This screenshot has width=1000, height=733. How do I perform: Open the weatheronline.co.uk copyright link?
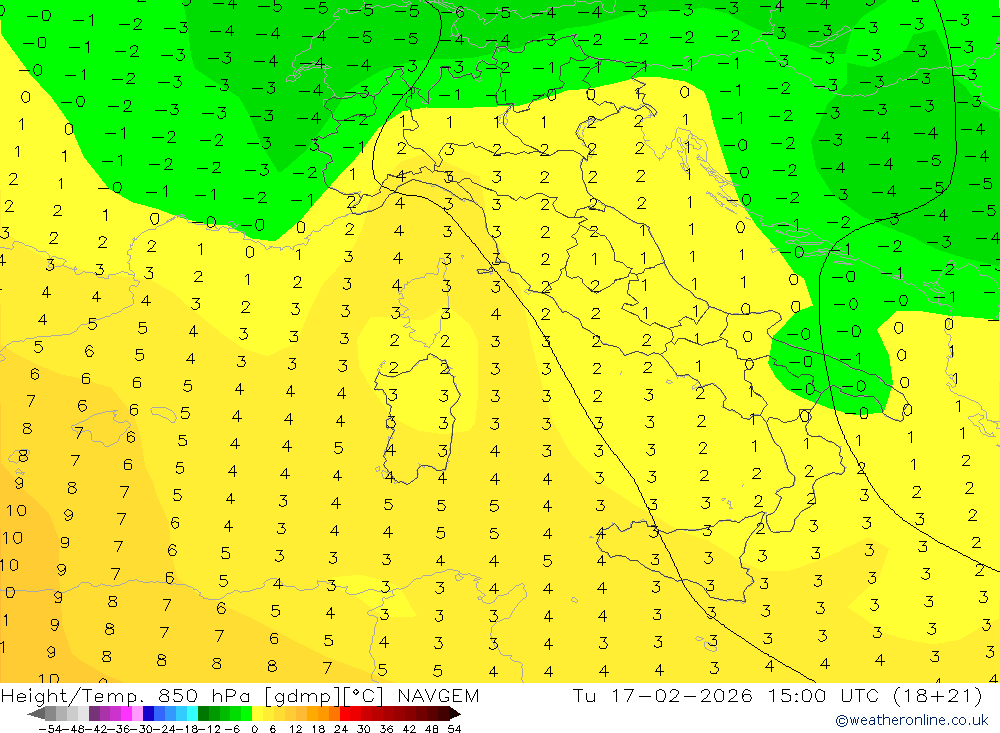[912, 720]
